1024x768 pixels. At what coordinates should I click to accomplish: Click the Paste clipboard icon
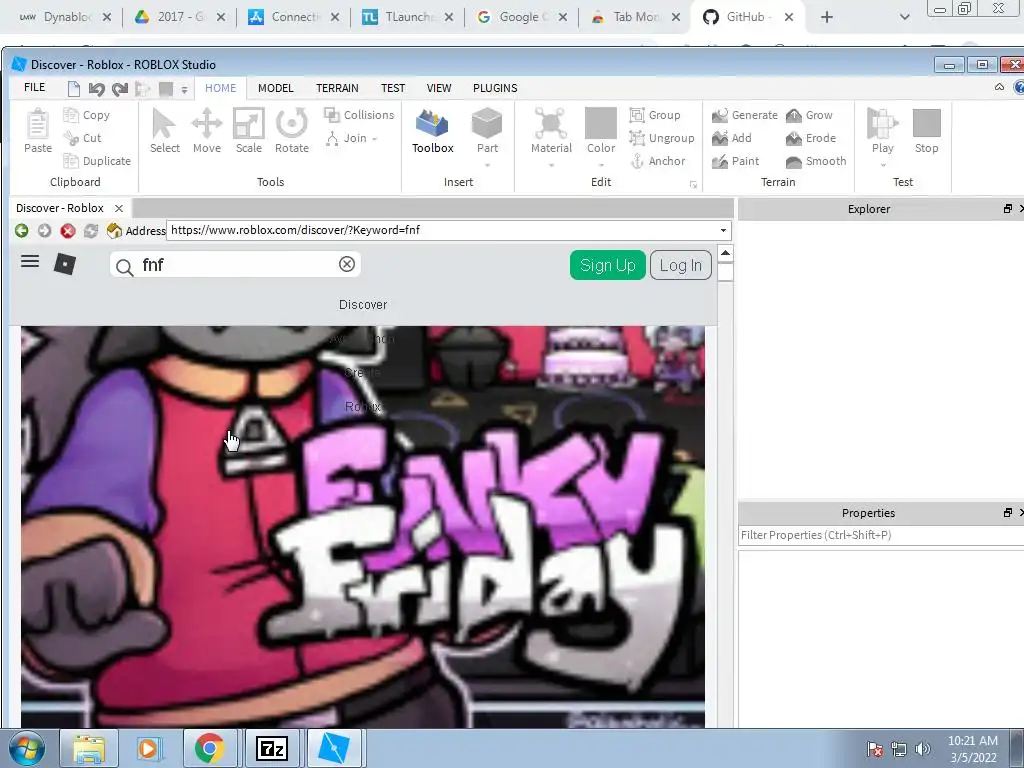pyautogui.click(x=38, y=131)
